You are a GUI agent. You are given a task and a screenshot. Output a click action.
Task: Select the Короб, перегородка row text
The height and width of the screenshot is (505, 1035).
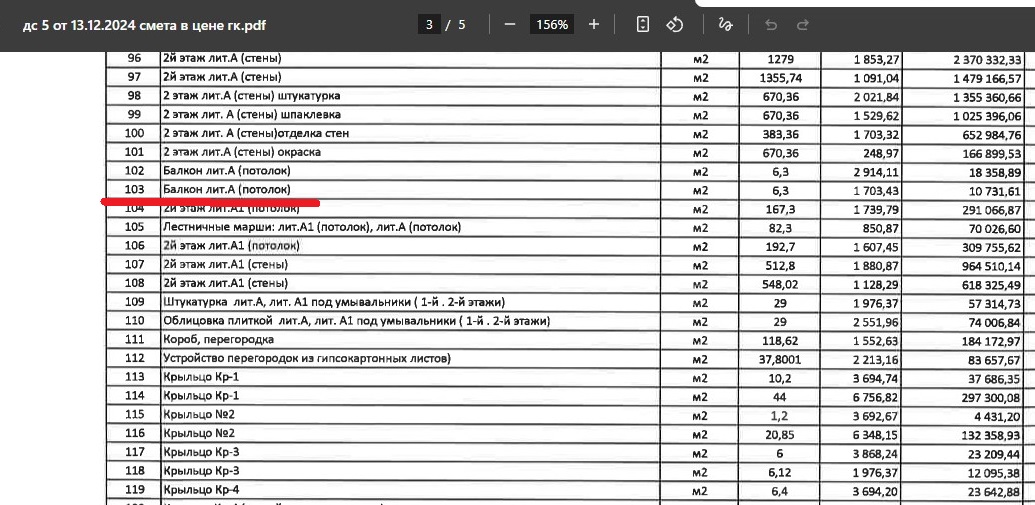tap(218, 339)
